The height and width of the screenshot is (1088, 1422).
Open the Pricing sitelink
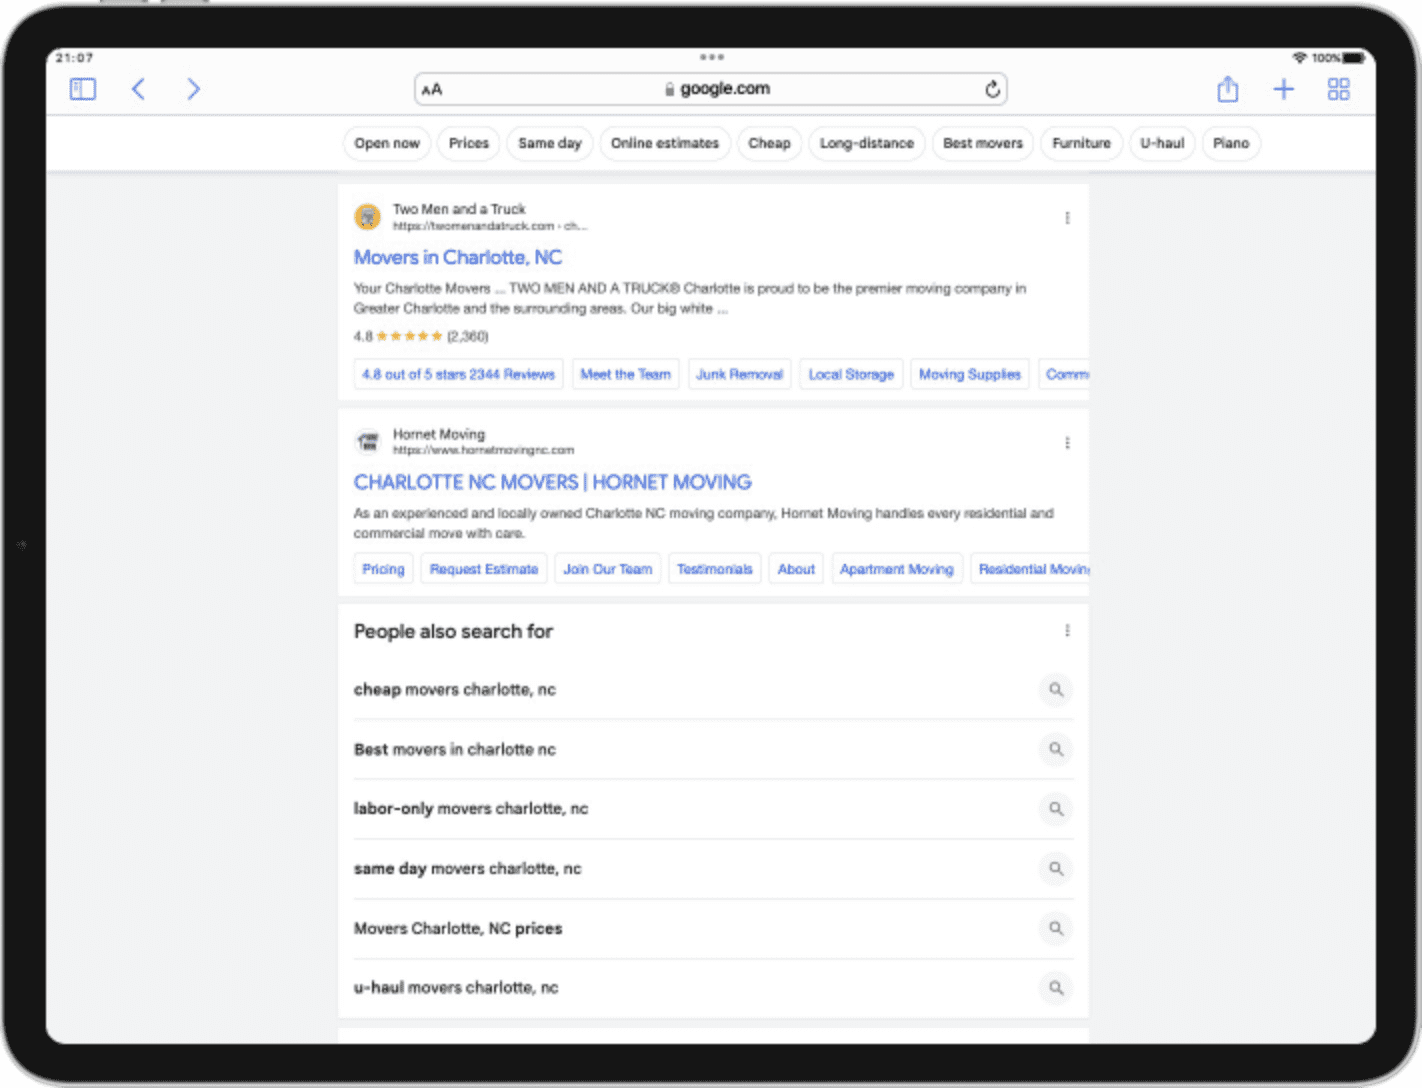coord(383,569)
